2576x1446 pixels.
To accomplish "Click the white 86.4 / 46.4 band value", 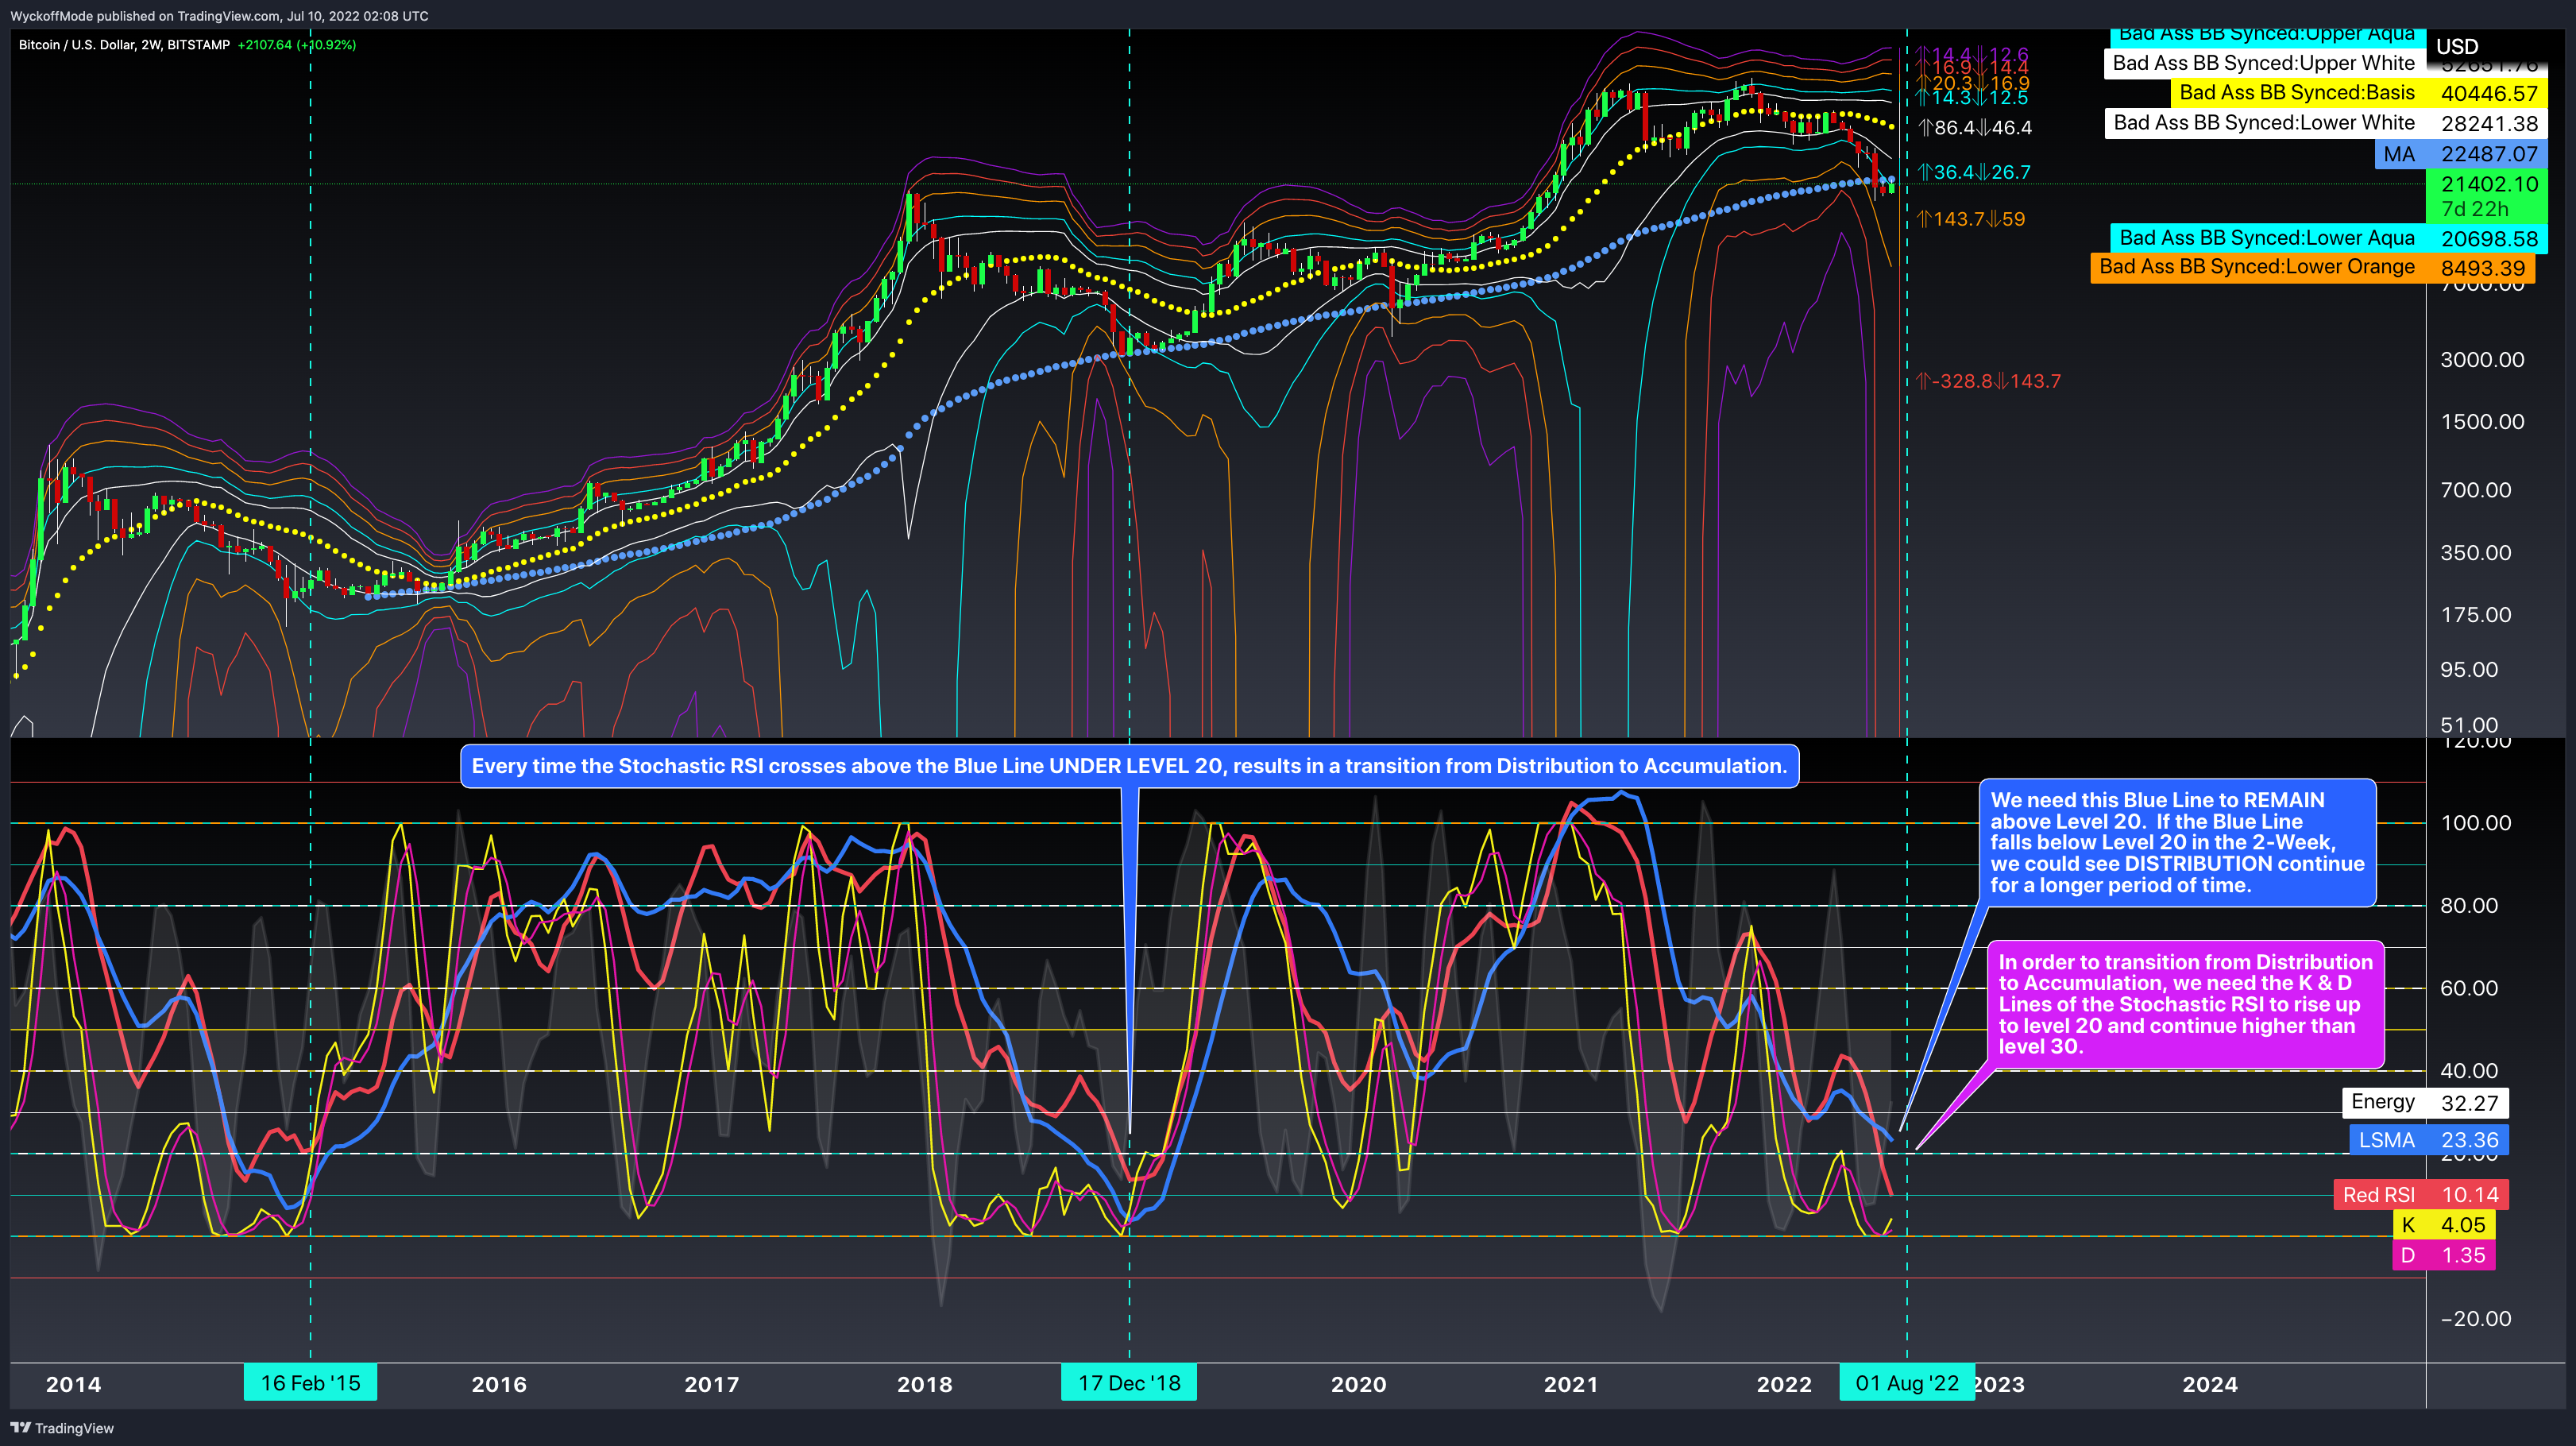I will pyautogui.click(x=1975, y=127).
